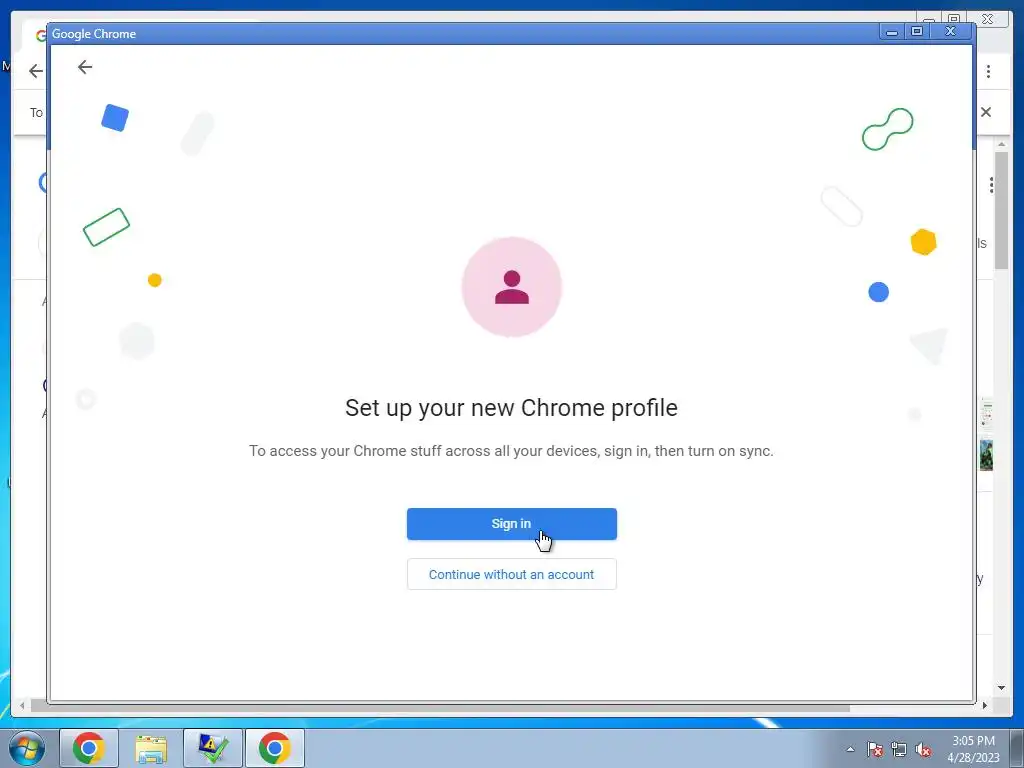This screenshot has height=768, width=1024.
Task: Choose Continue without an account
Action: click(x=511, y=574)
